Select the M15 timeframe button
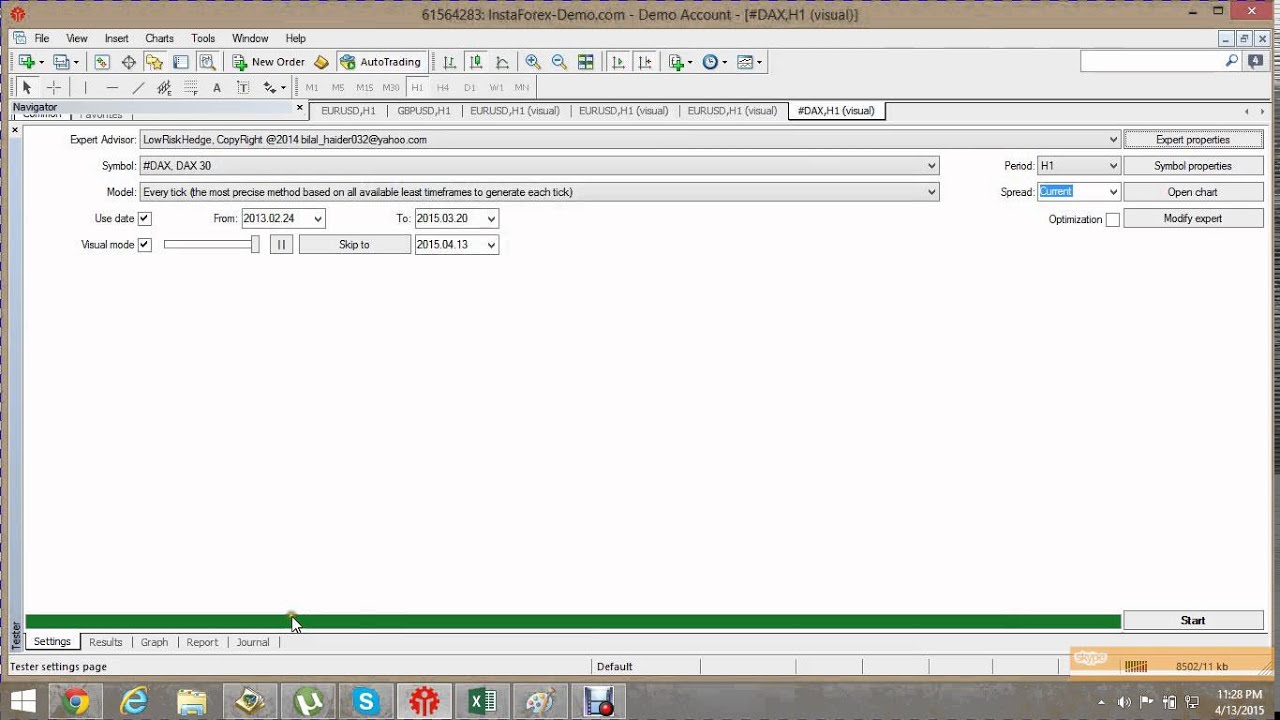The width and height of the screenshot is (1280, 720). pyautogui.click(x=364, y=87)
